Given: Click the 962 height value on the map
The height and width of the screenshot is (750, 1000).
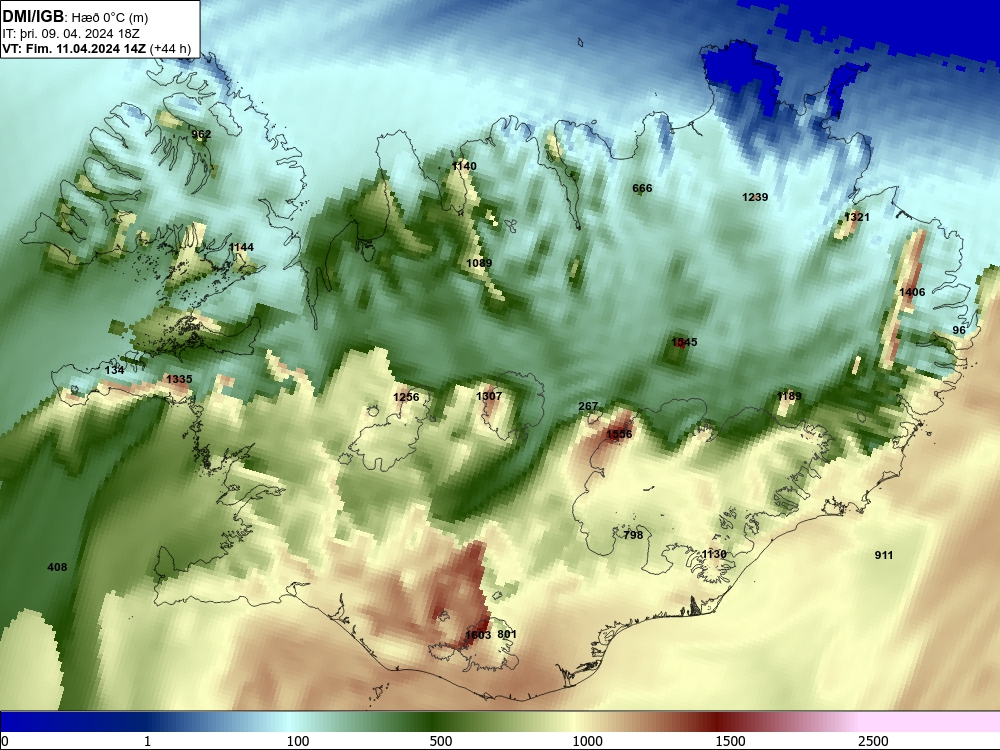Looking at the screenshot, I should click(201, 134).
